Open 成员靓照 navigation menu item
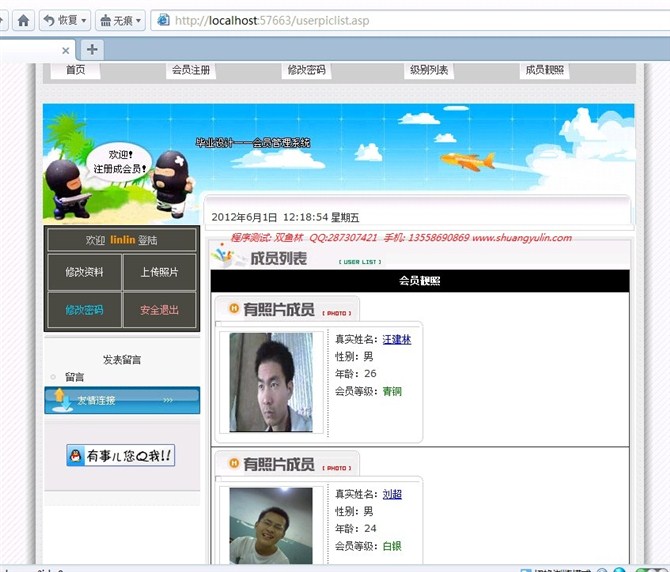The height and width of the screenshot is (572, 670). point(545,70)
